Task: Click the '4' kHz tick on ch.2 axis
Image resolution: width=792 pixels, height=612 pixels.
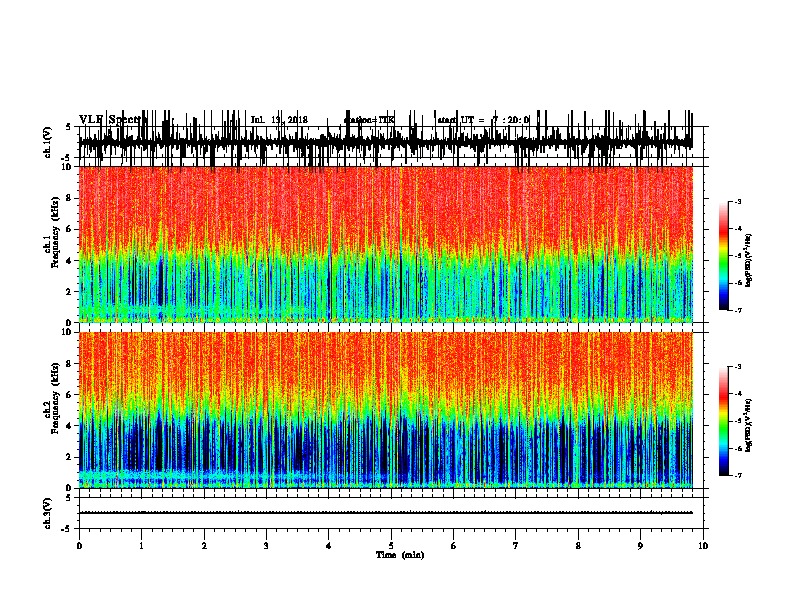Action: [x=70, y=426]
